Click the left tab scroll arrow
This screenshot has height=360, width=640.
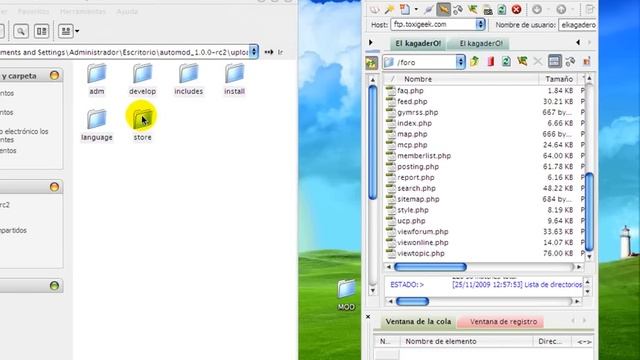[578, 42]
